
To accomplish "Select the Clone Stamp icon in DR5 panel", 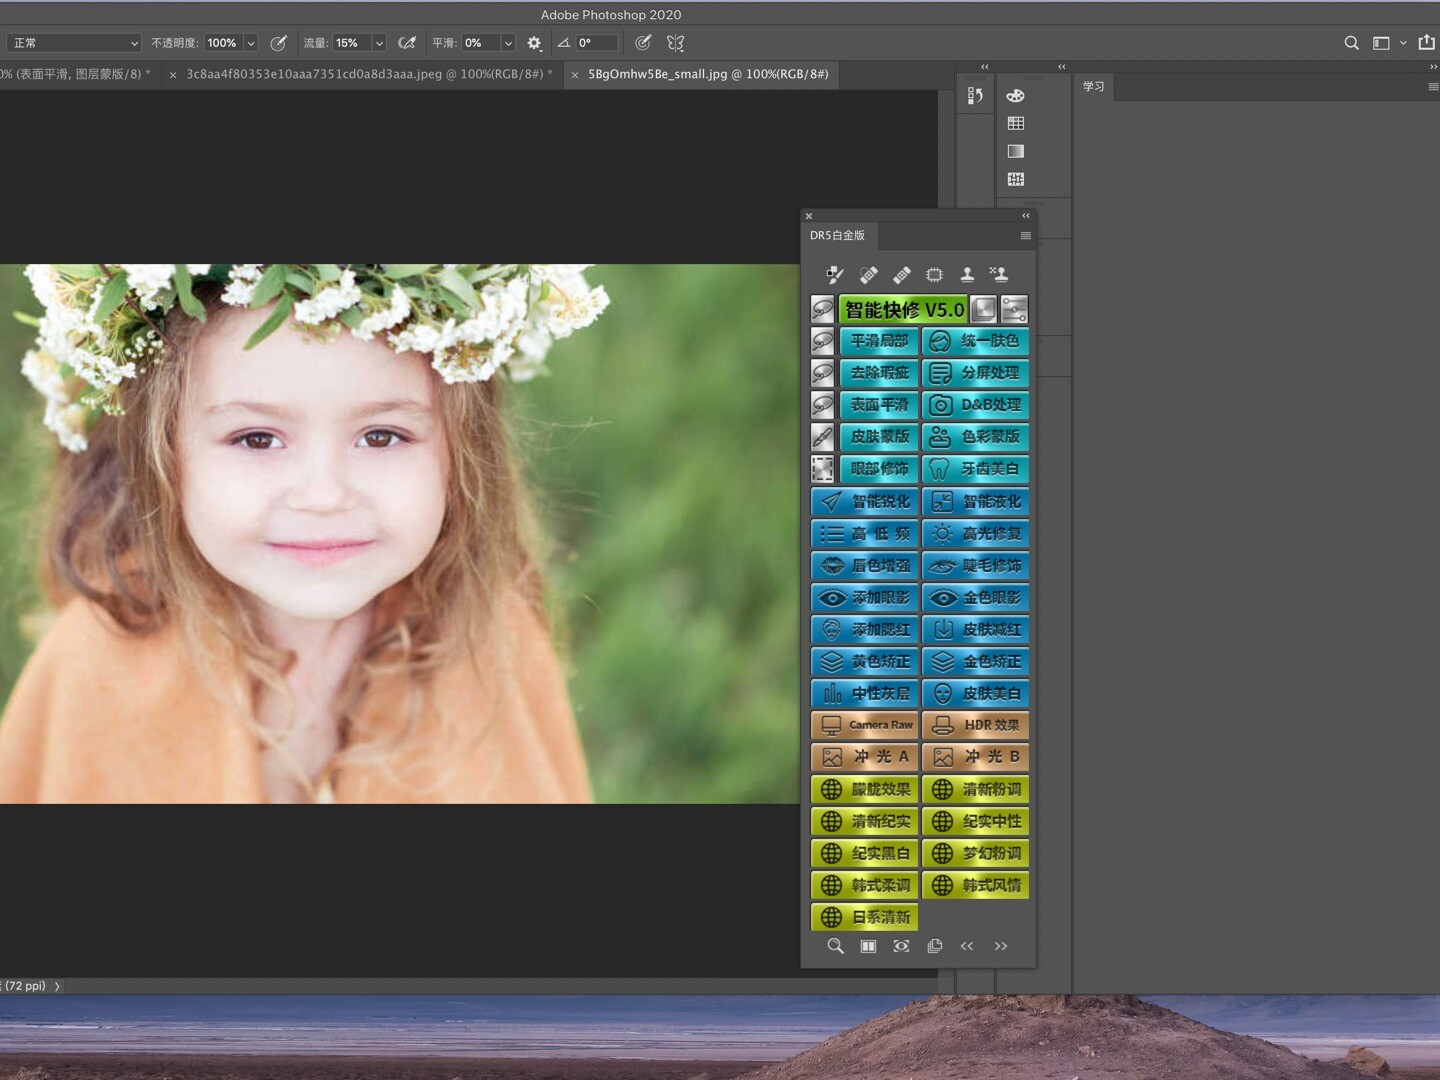I will tap(967, 275).
